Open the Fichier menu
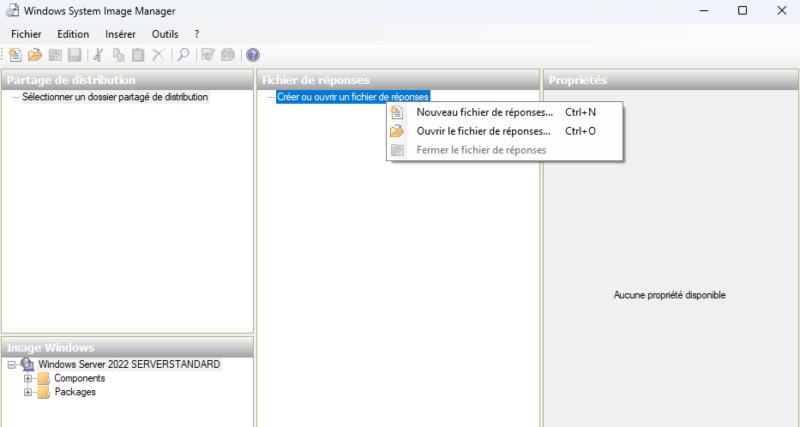Image resolution: width=800 pixels, height=427 pixels. coord(26,34)
